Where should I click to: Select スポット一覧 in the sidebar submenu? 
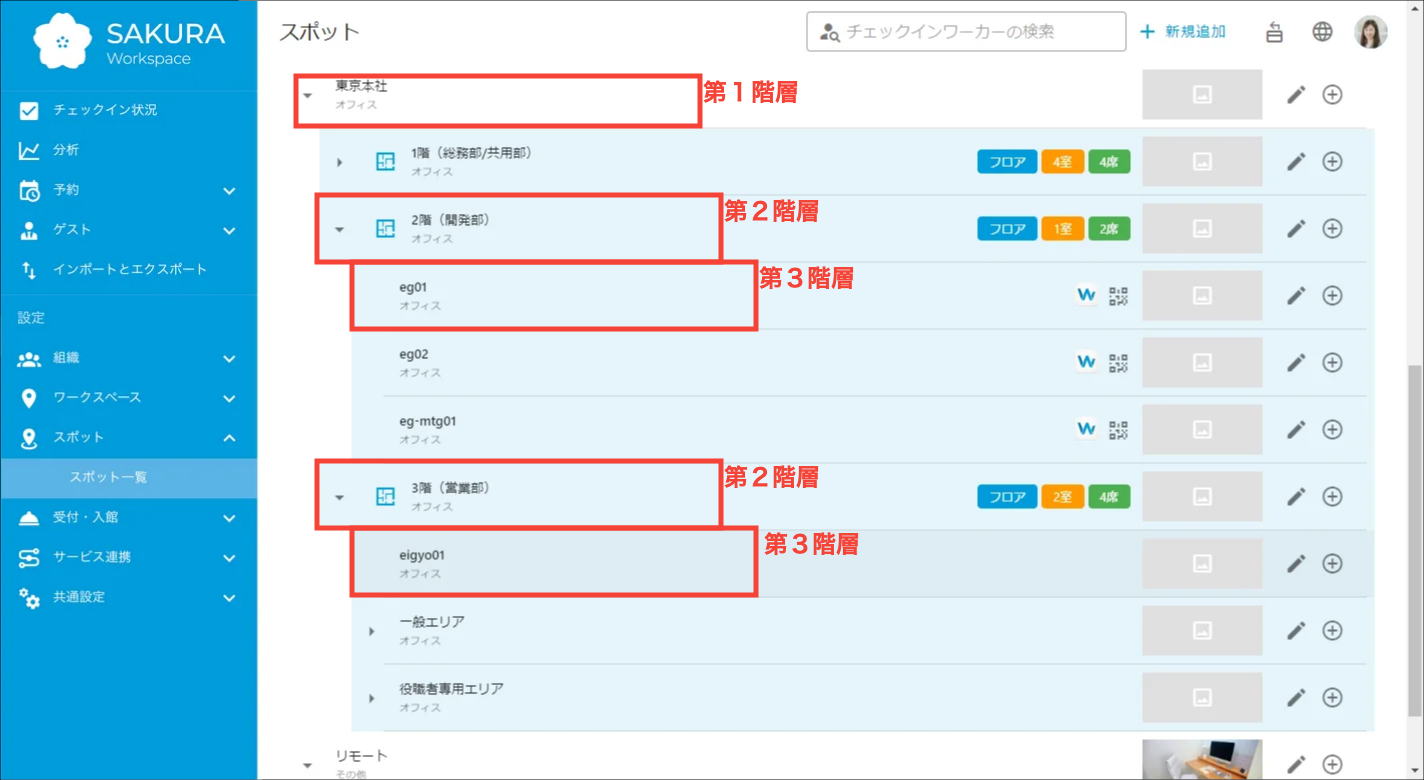click(x=108, y=477)
